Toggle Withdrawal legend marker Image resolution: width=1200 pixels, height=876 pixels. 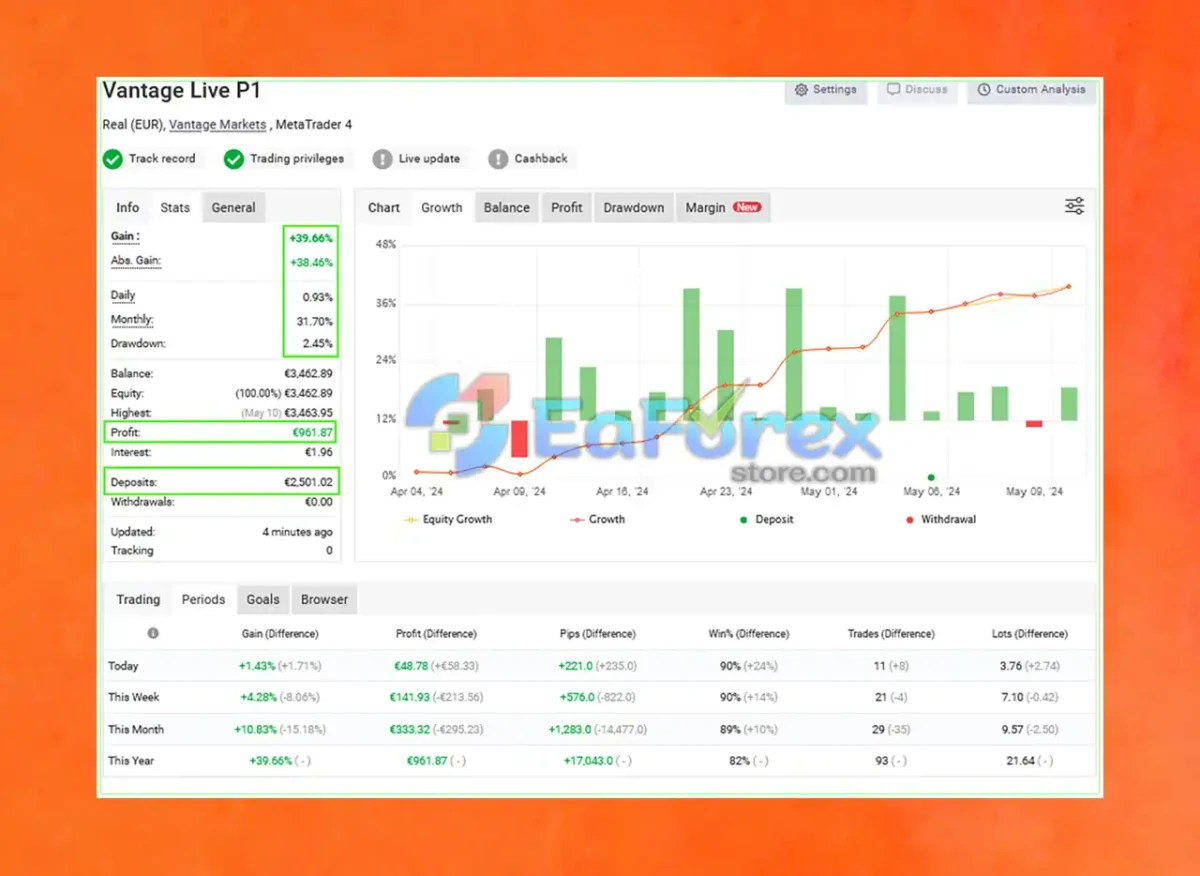tap(941, 519)
